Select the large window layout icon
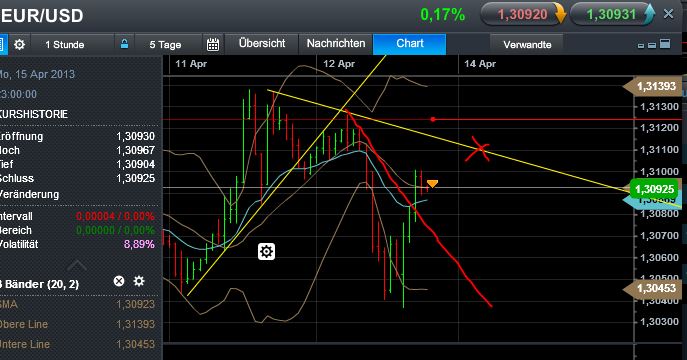 coord(665,44)
